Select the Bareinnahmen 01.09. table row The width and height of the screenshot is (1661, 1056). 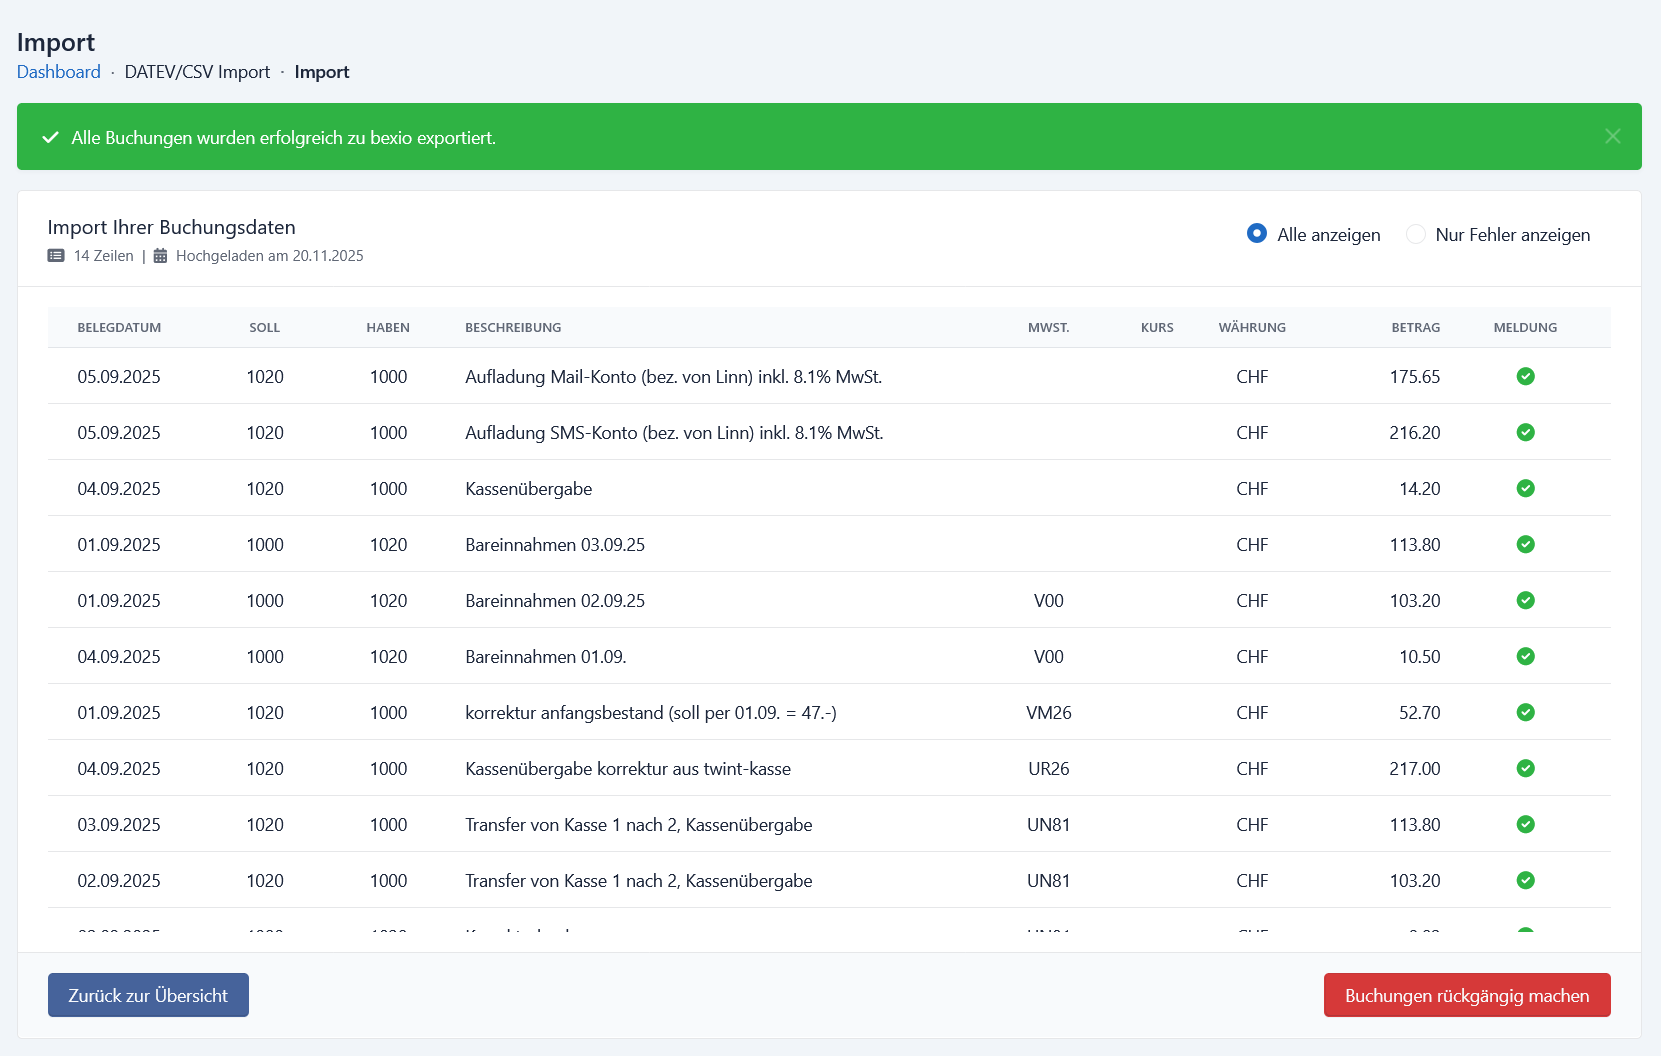coord(829,656)
